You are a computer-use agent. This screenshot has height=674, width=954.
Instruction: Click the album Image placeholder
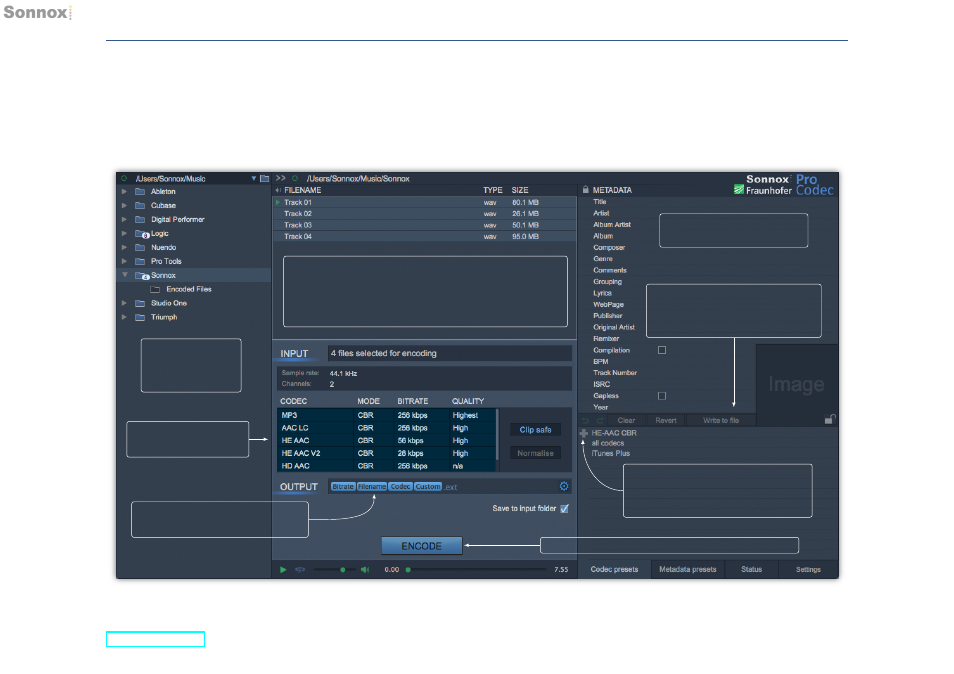click(796, 384)
